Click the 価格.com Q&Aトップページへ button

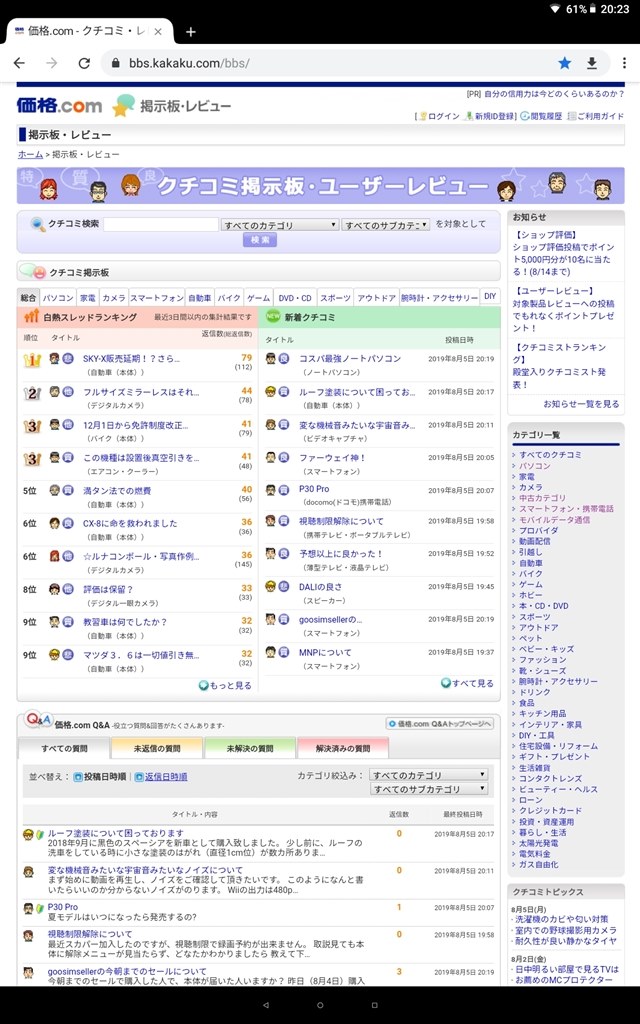coord(439,724)
